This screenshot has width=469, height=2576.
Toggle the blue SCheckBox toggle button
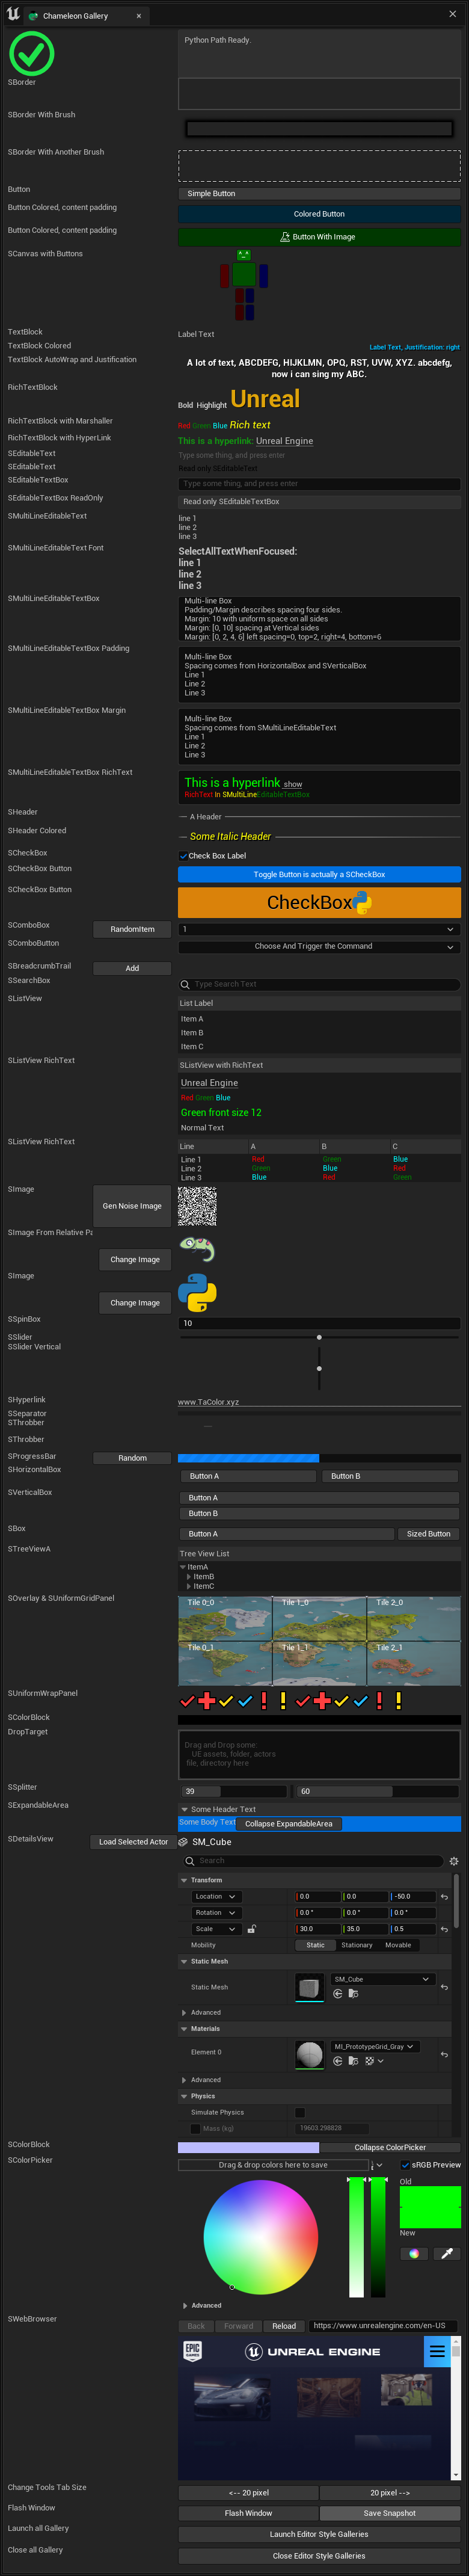point(319,874)
